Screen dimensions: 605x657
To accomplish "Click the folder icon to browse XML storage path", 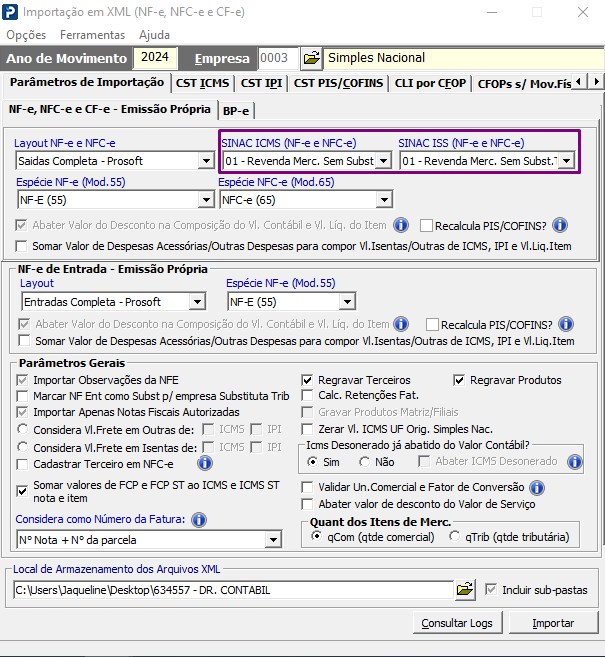I will (464, 590).
